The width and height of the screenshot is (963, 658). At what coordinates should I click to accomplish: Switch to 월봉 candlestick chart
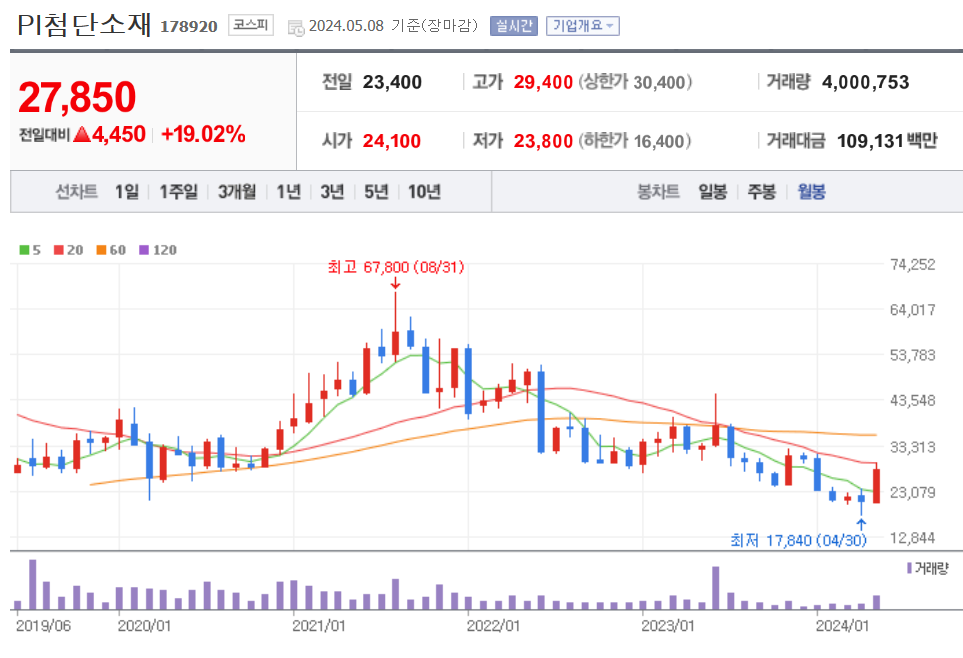click(811, 192)
